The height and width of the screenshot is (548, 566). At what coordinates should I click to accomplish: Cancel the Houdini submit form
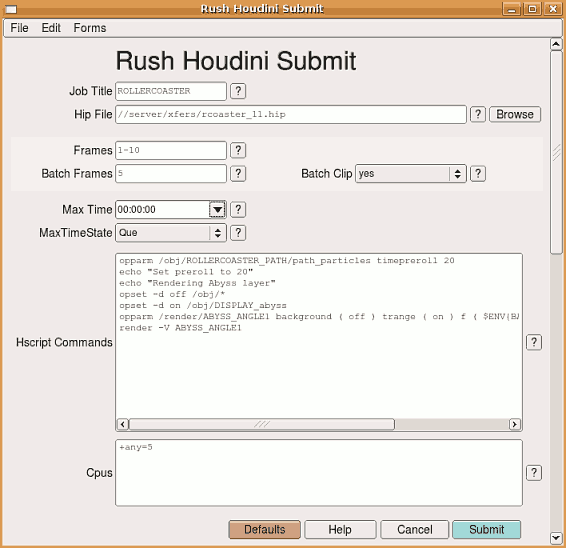[x=415, y=530]
